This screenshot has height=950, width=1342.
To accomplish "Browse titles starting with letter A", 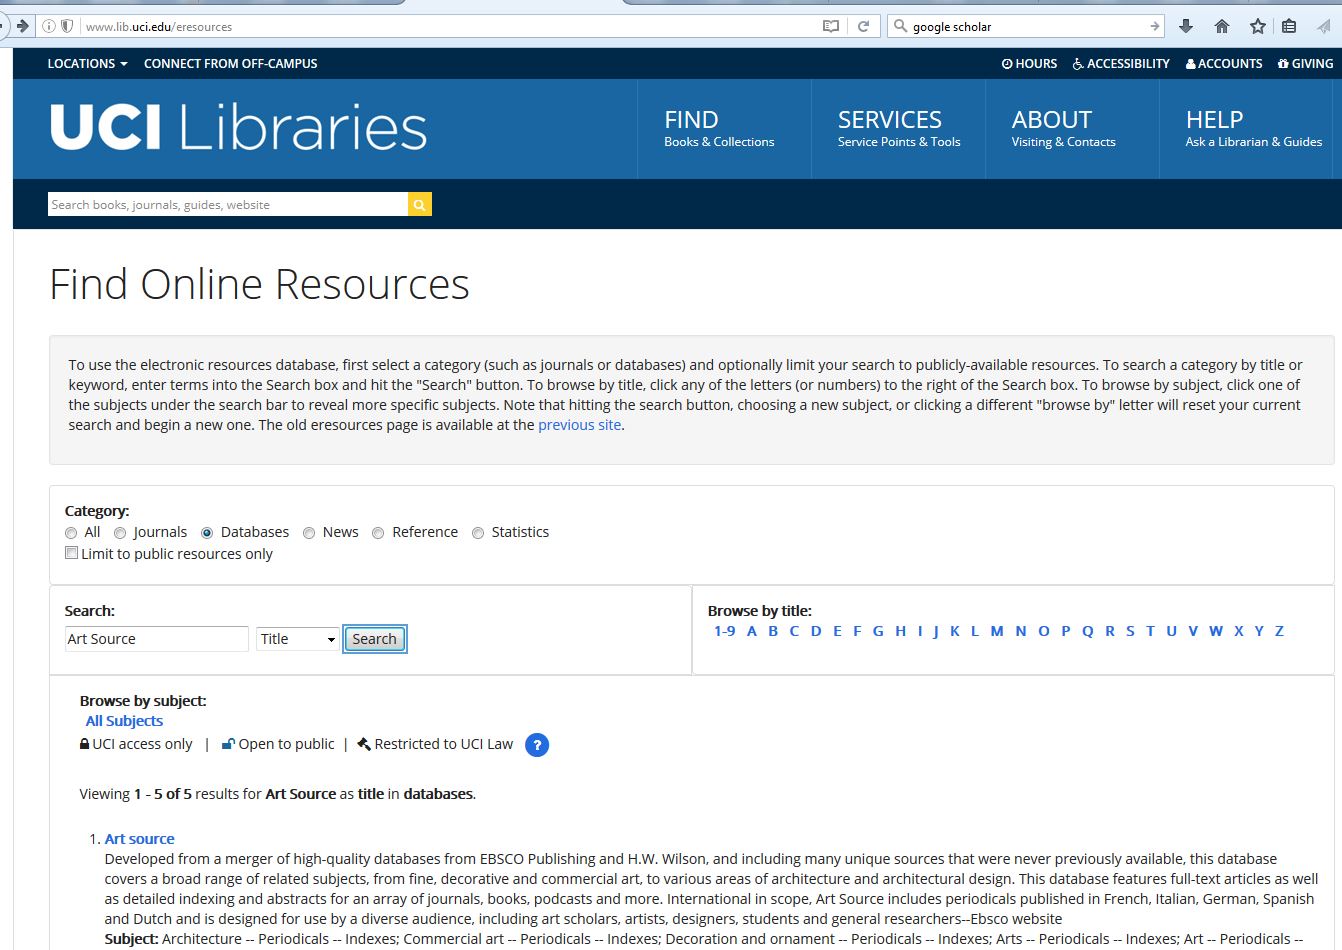I will click(752, 631).
